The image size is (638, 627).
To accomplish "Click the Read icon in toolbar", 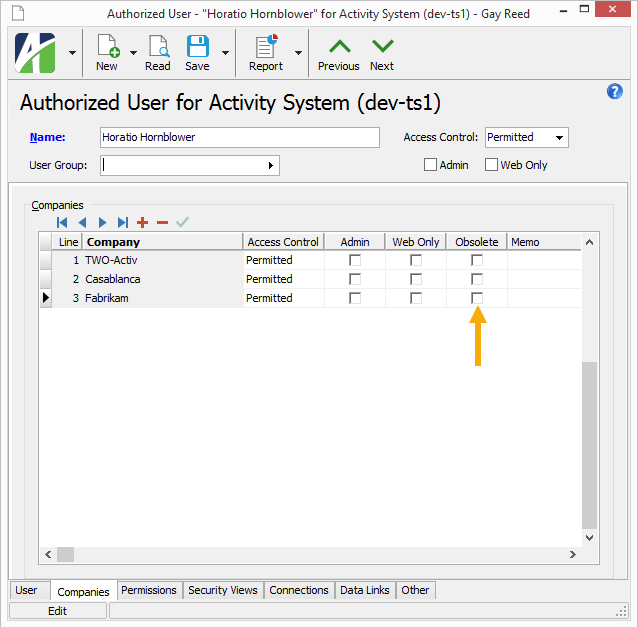I will click(159, 46).
